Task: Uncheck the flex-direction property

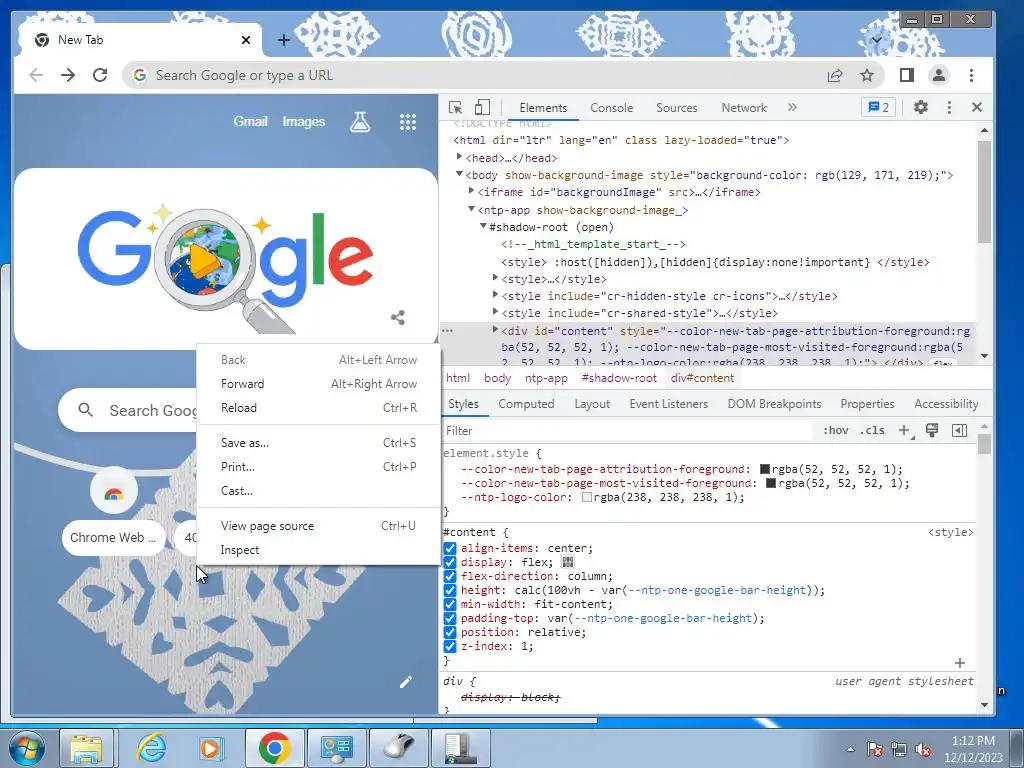Action: [x=450, y=576]
